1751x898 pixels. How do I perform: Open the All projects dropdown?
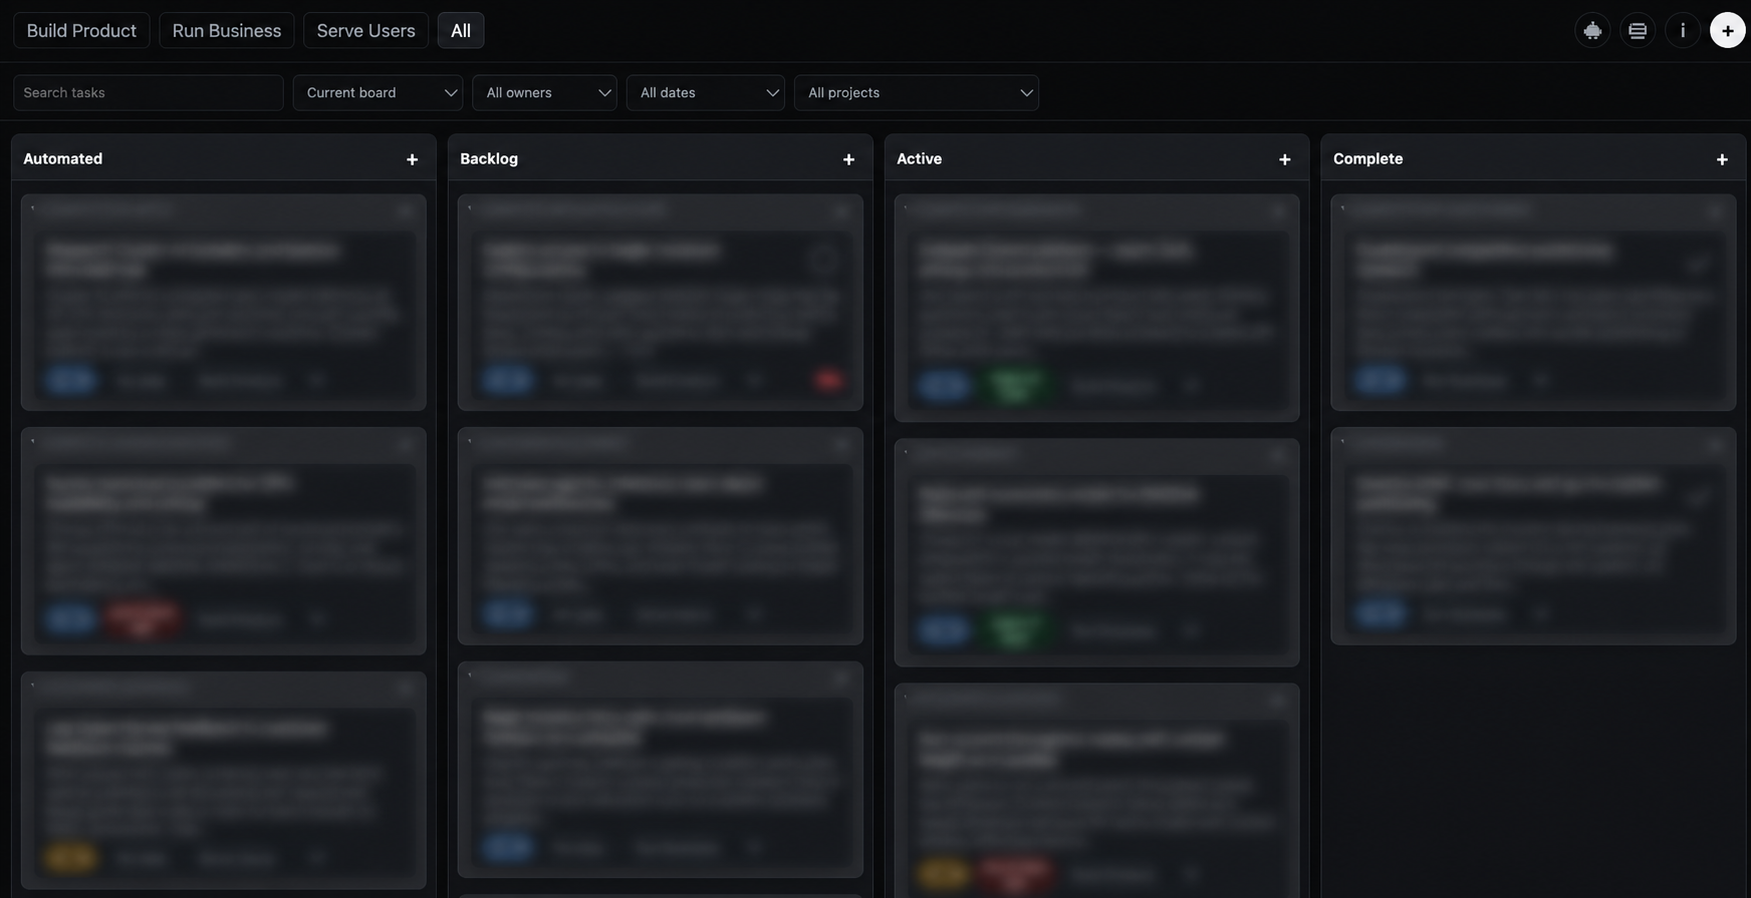click(x=917, y=93)
